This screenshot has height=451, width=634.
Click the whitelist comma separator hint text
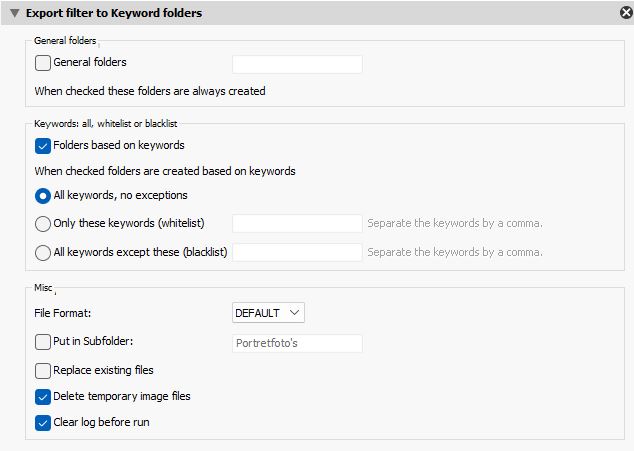point(455,224)
